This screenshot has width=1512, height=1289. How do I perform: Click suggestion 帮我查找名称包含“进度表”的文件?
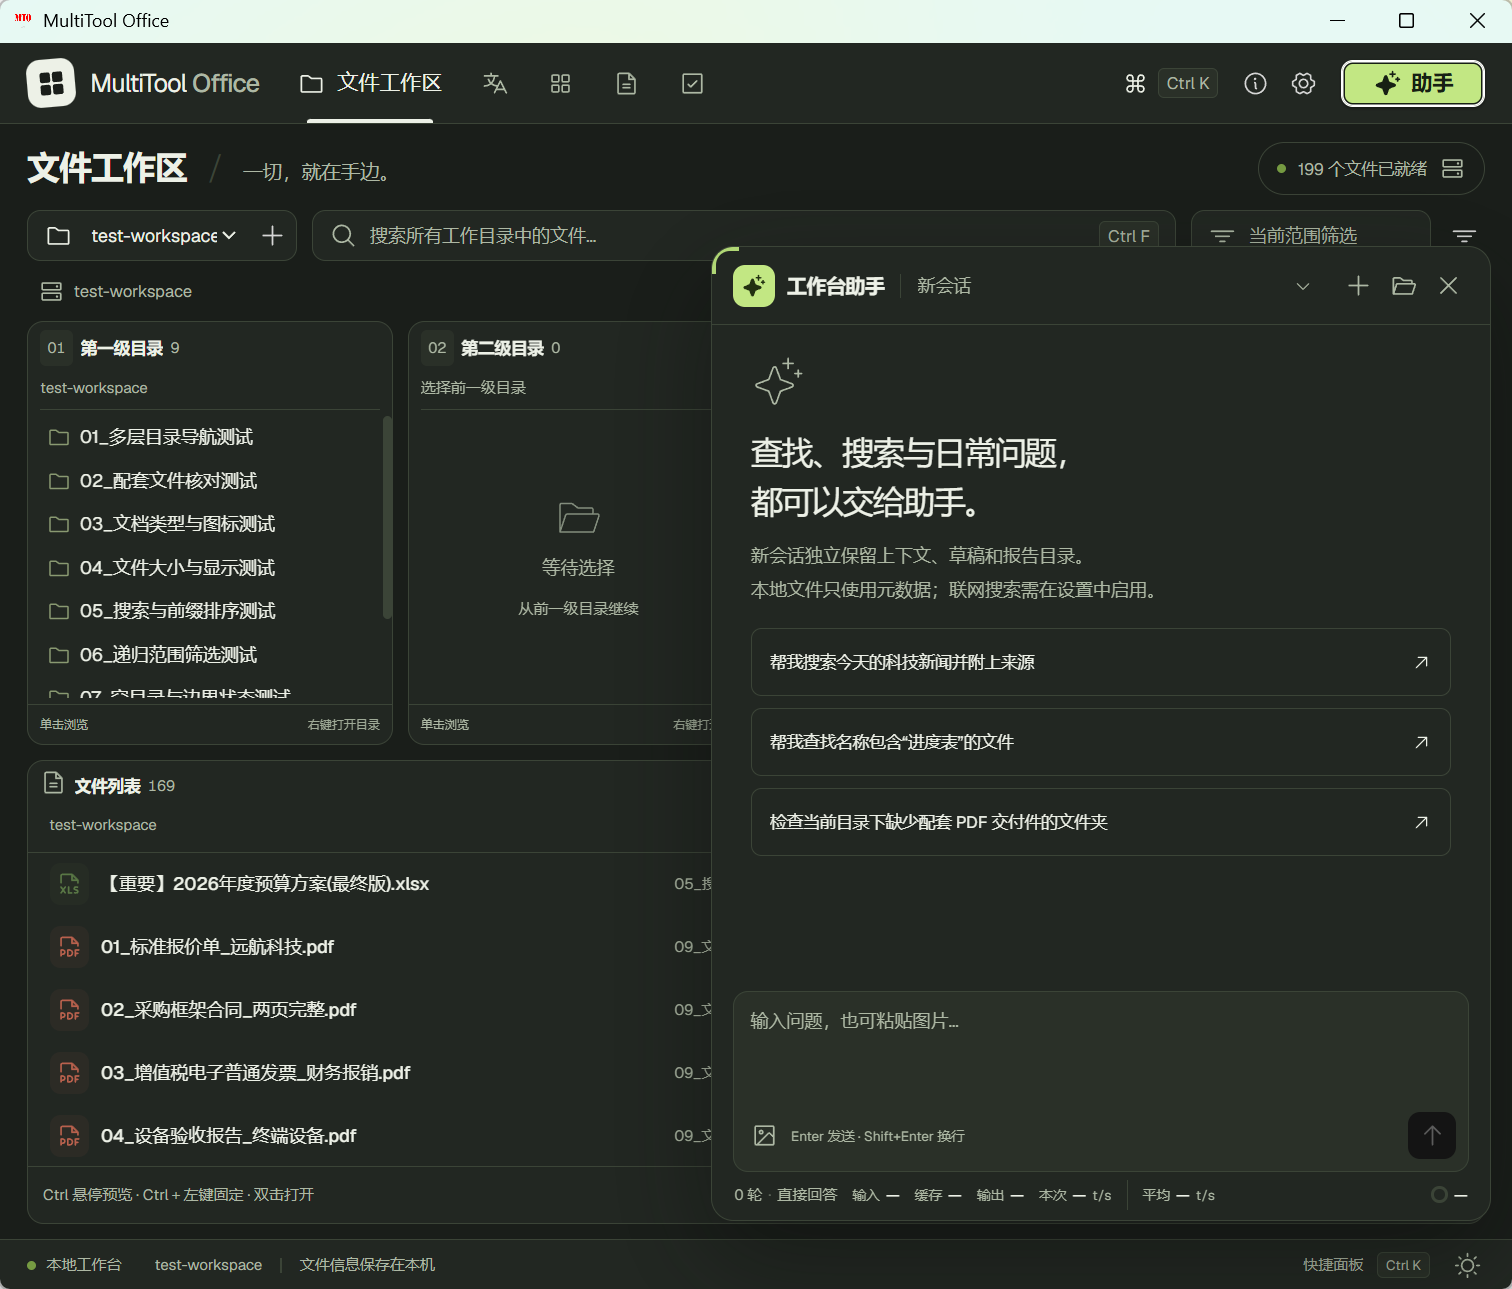(x=1100, y=742)
